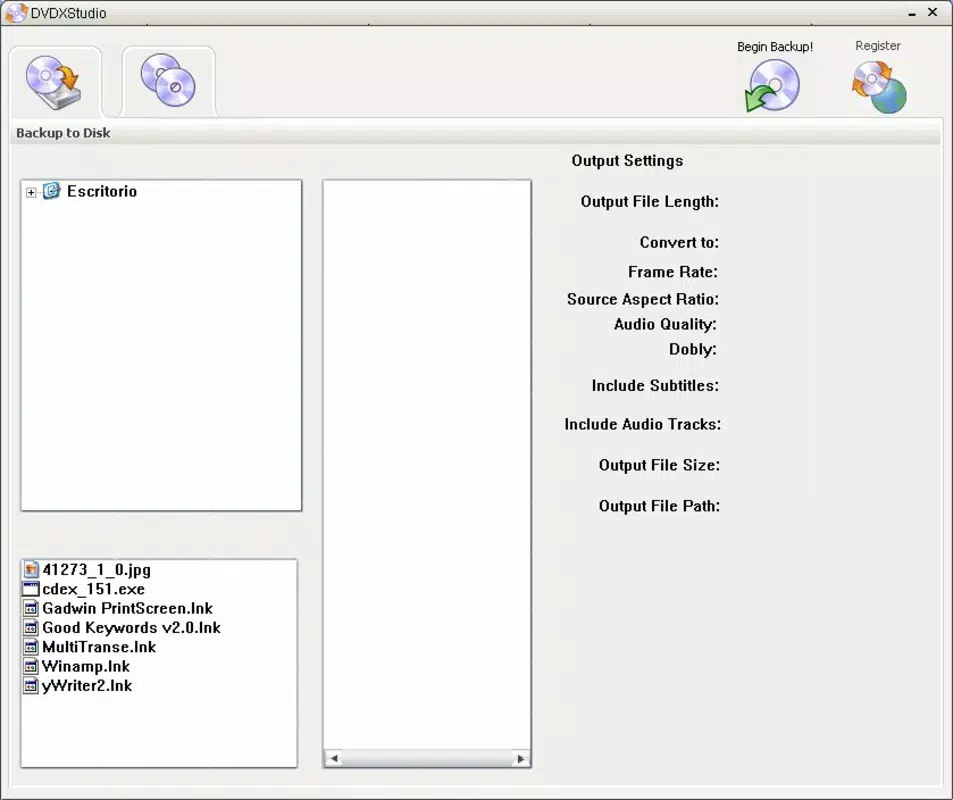Click the Winamp shortcut icon

tap(31, 666)
